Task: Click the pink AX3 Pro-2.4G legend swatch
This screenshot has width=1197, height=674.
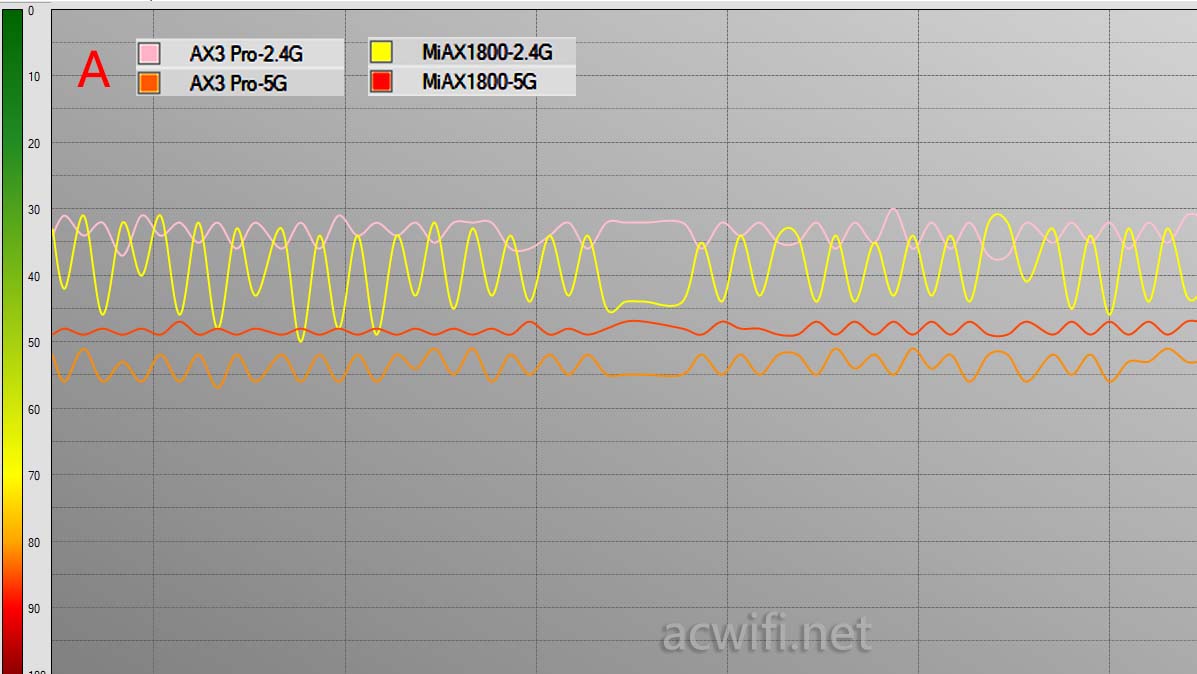Action: coord(149,53)
